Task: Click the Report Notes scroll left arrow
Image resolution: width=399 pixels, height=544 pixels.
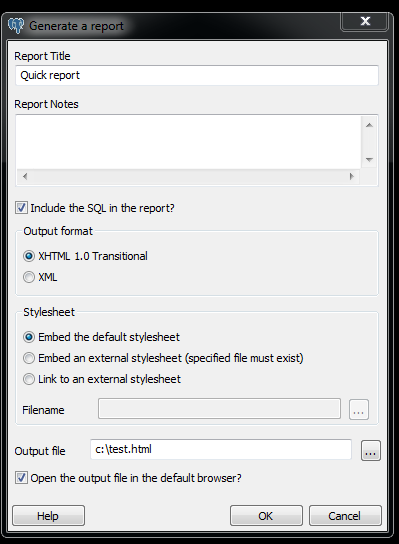Action: tap(25, 176)
